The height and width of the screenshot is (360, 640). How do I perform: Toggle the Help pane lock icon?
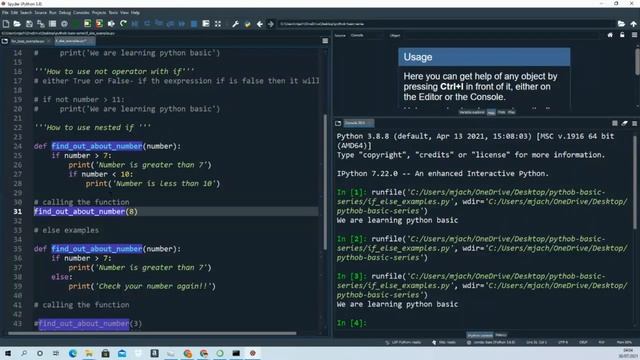tap(622, 35)
